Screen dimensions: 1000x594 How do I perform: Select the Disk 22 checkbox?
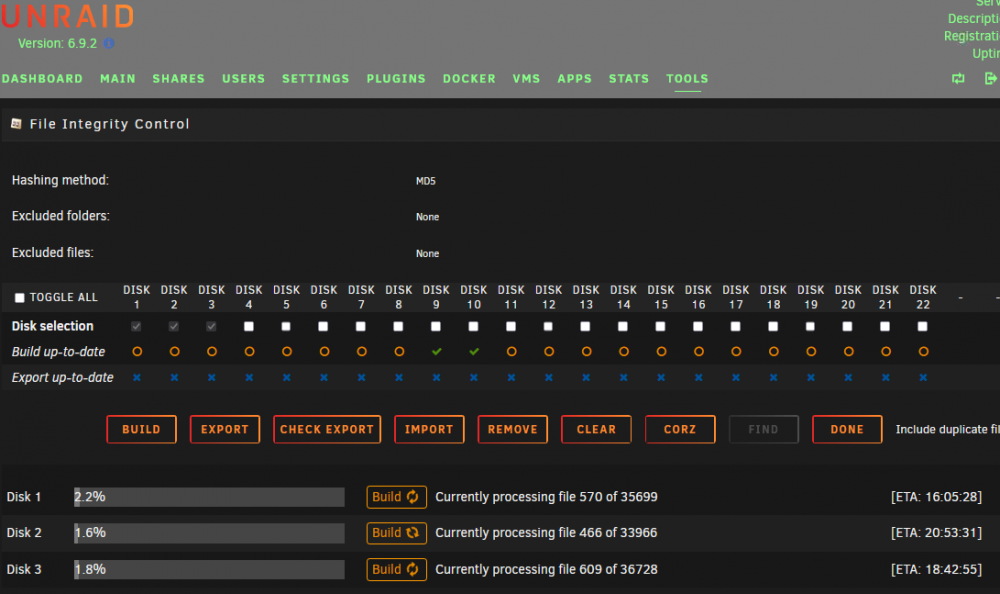pyautogui.click(x=922, y=327)
